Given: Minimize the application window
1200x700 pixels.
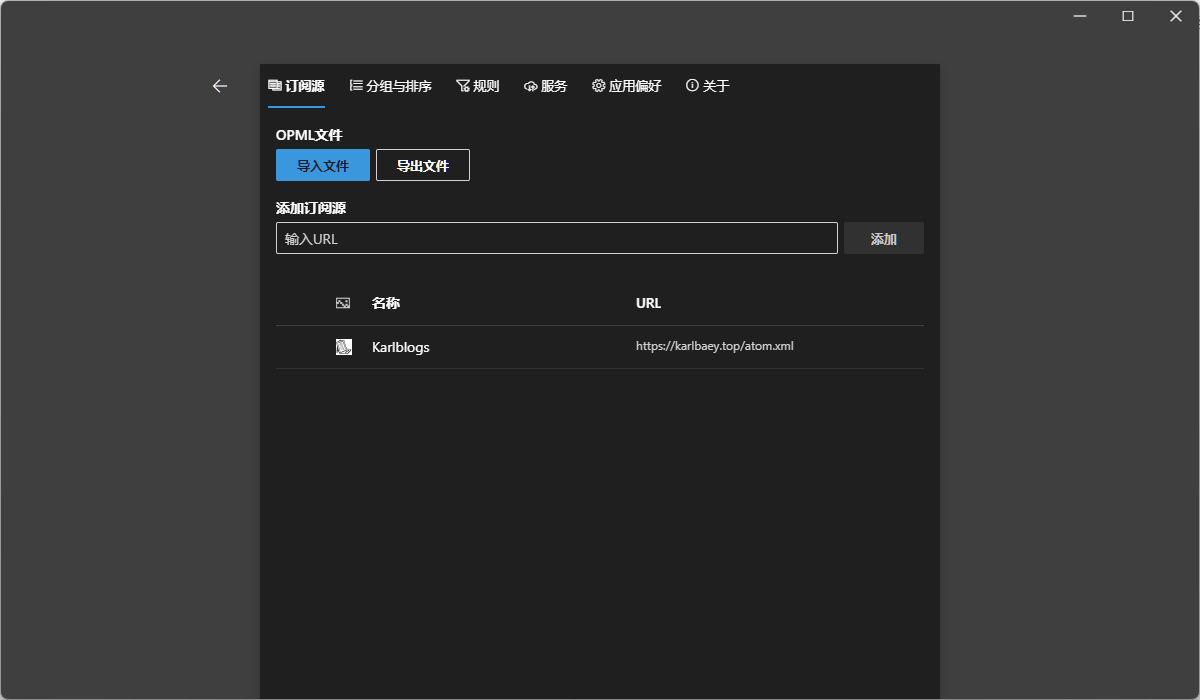Looking at the screenshot, I should [x=1080, y=16].
